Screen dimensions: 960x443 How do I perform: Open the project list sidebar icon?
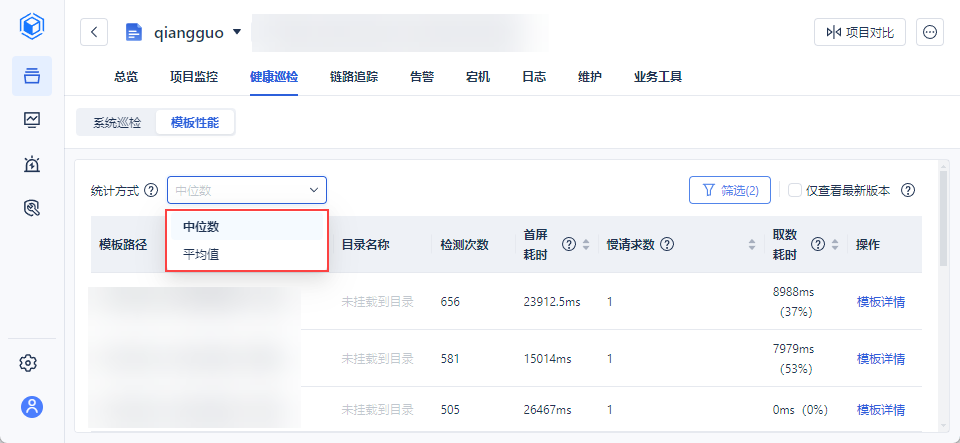tap(32, 76)
